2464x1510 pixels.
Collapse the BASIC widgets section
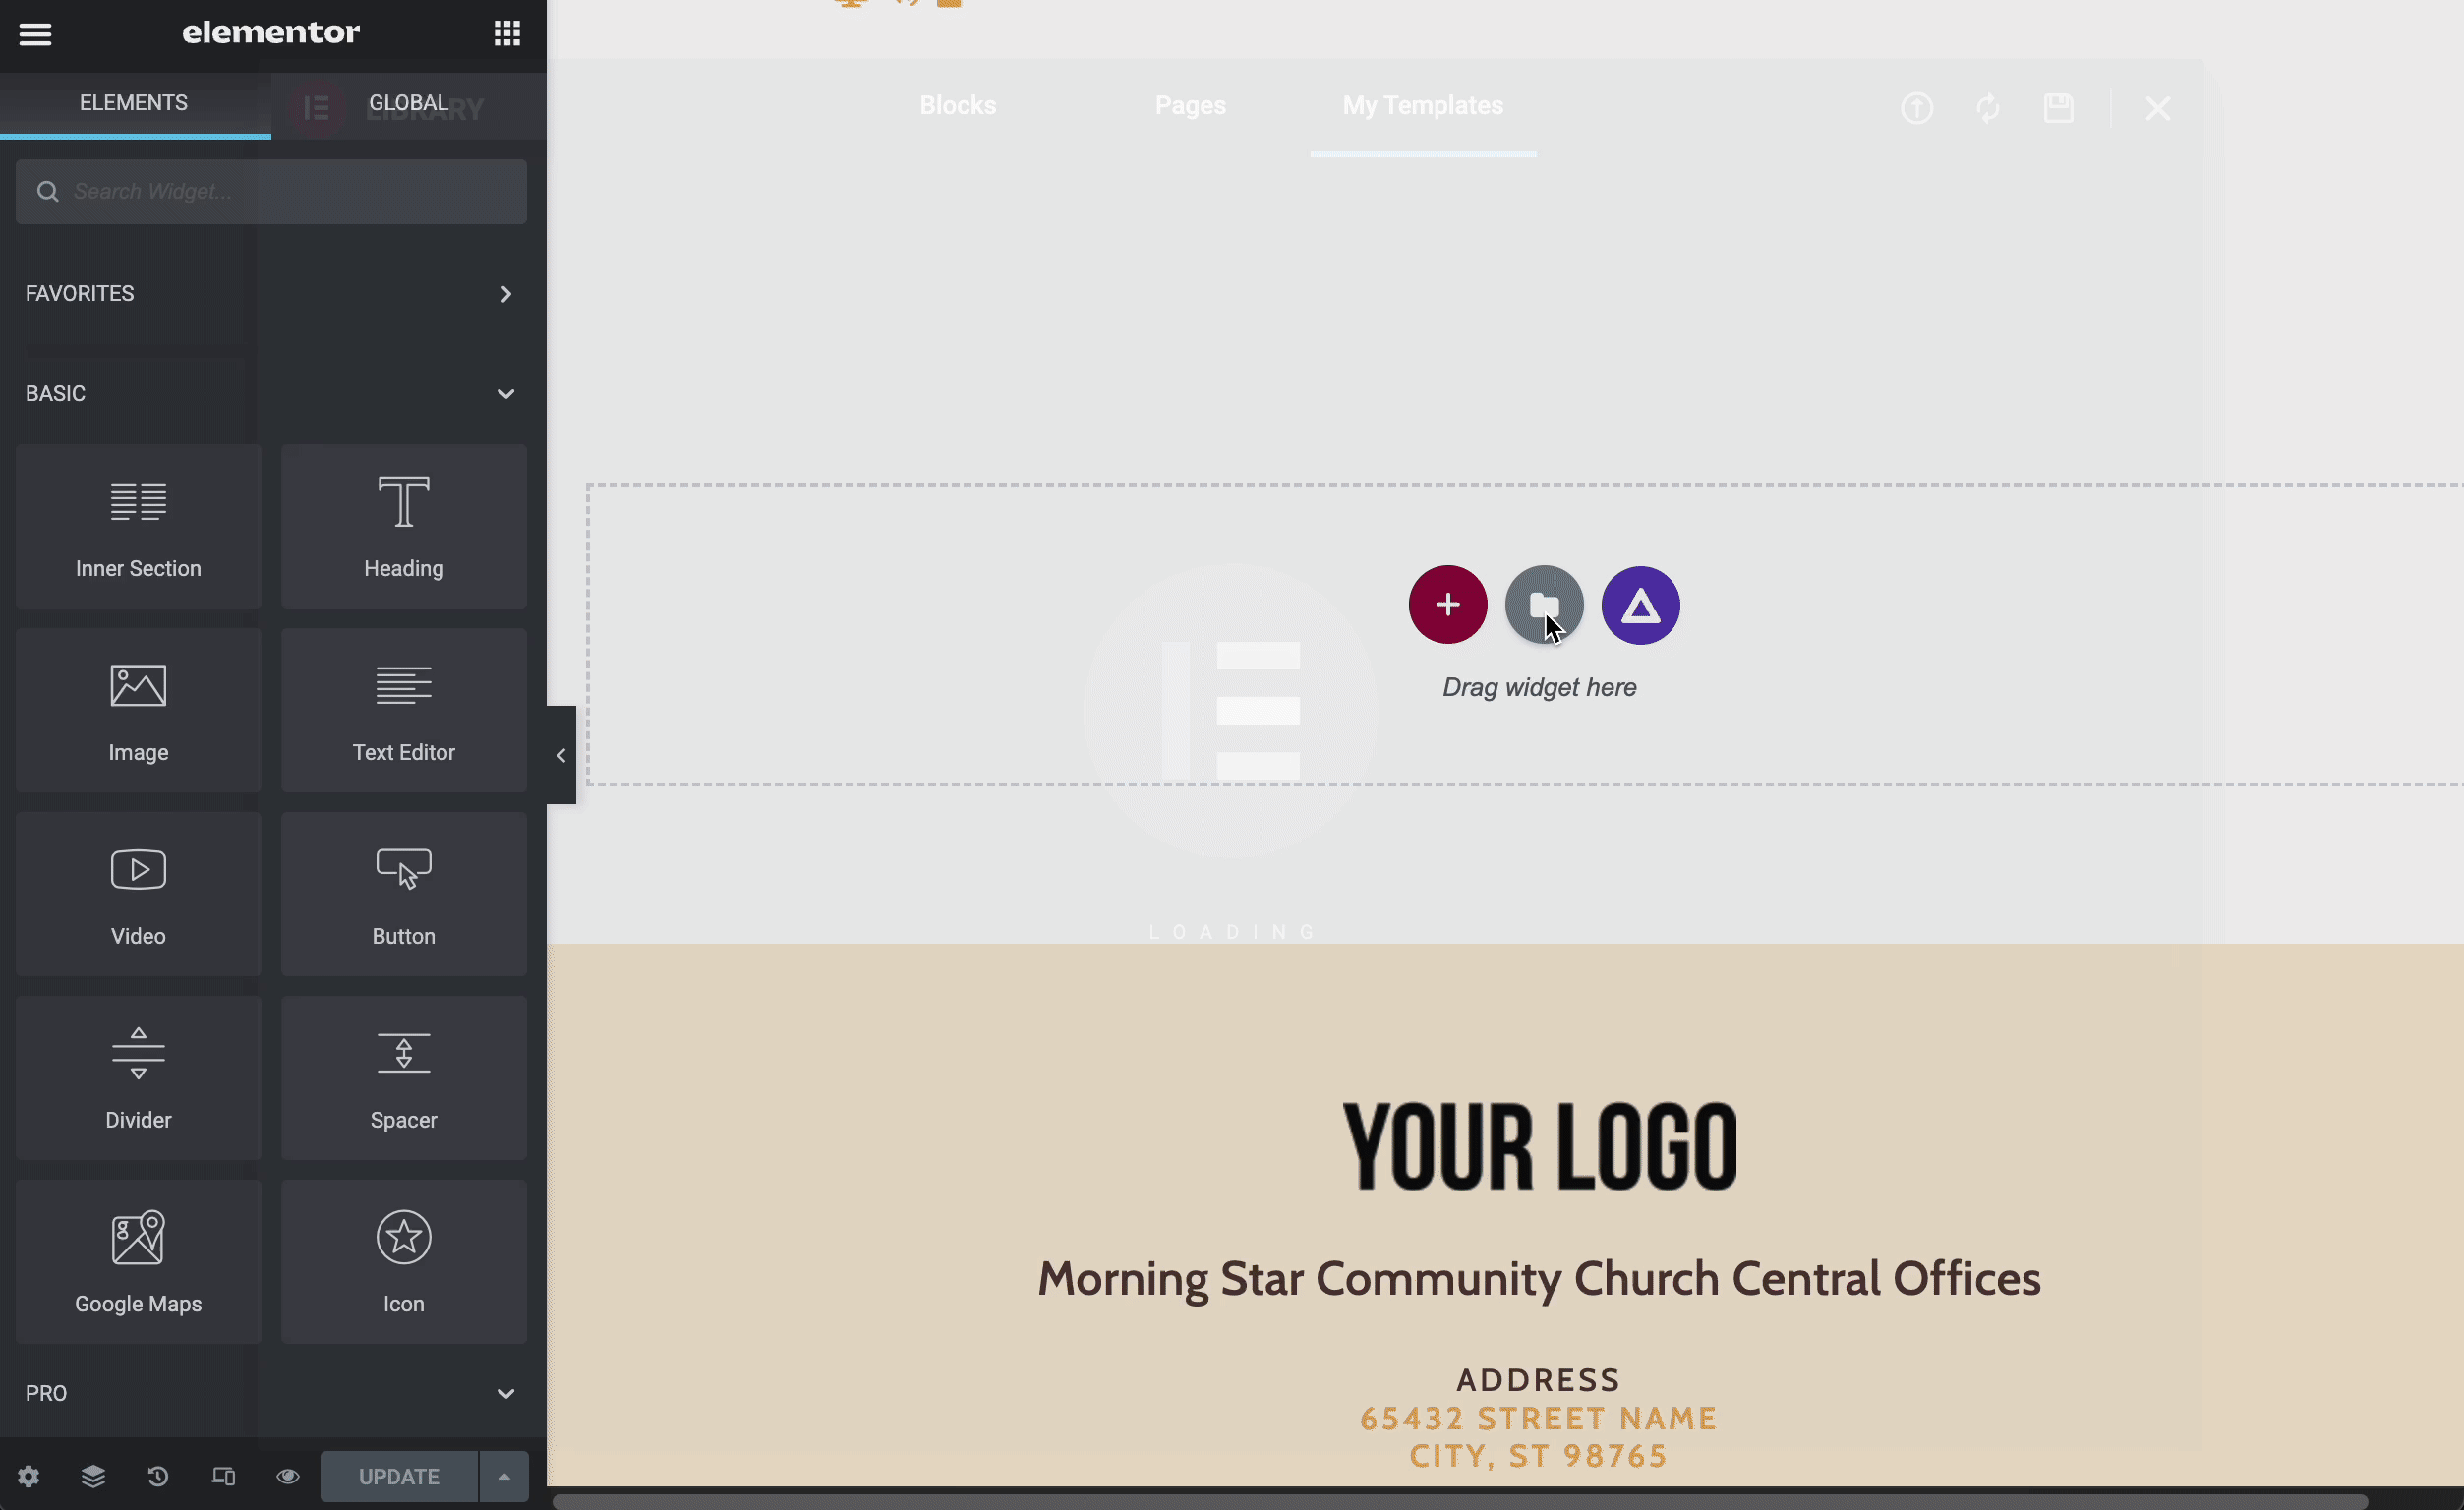[x=505, y=394]
